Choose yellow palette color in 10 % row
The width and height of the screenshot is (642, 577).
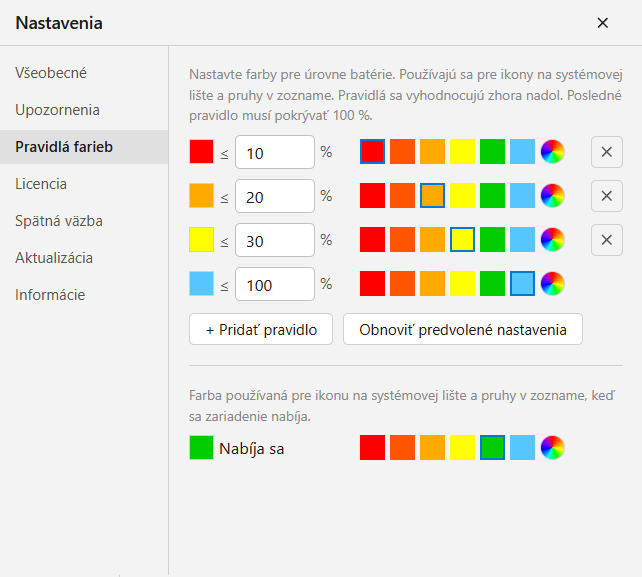click(x=462, y=152)
